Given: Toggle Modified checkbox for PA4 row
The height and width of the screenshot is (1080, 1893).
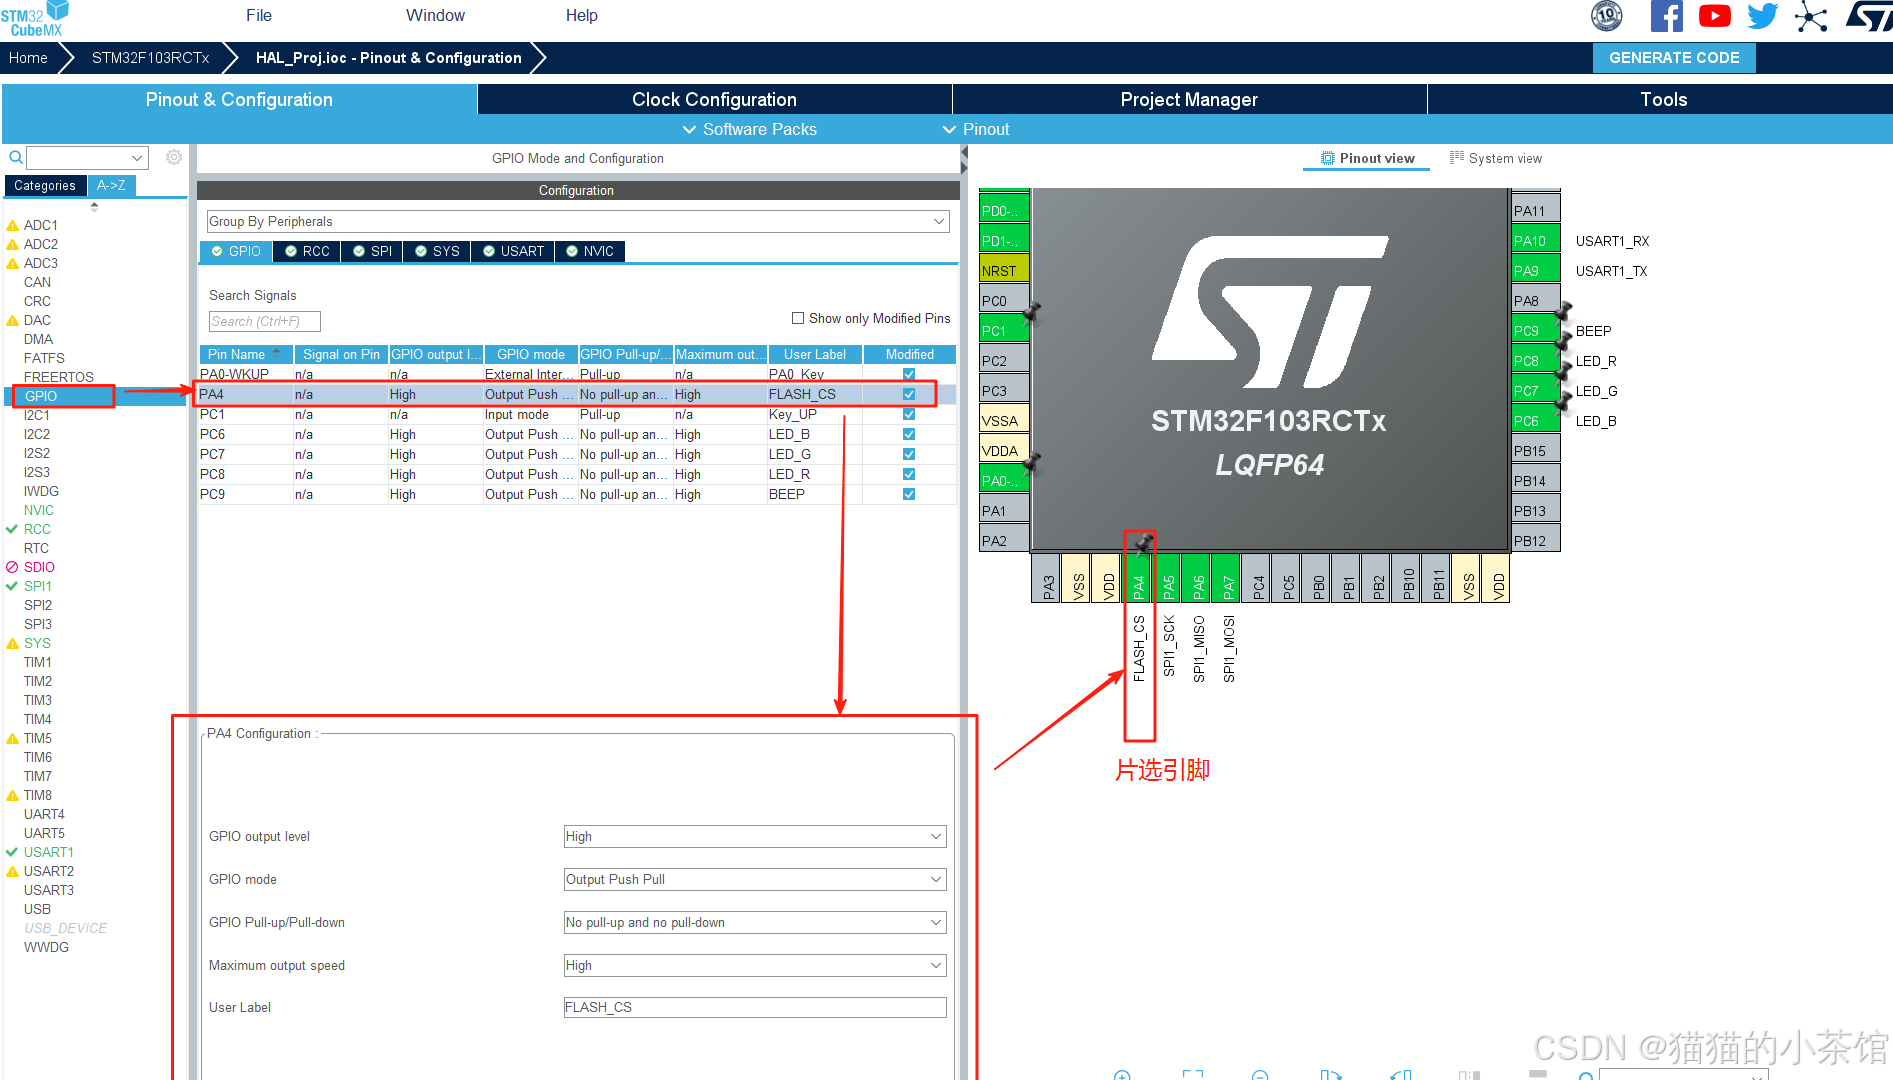Looking at the screenshot, I should click(x=909, y=394).
